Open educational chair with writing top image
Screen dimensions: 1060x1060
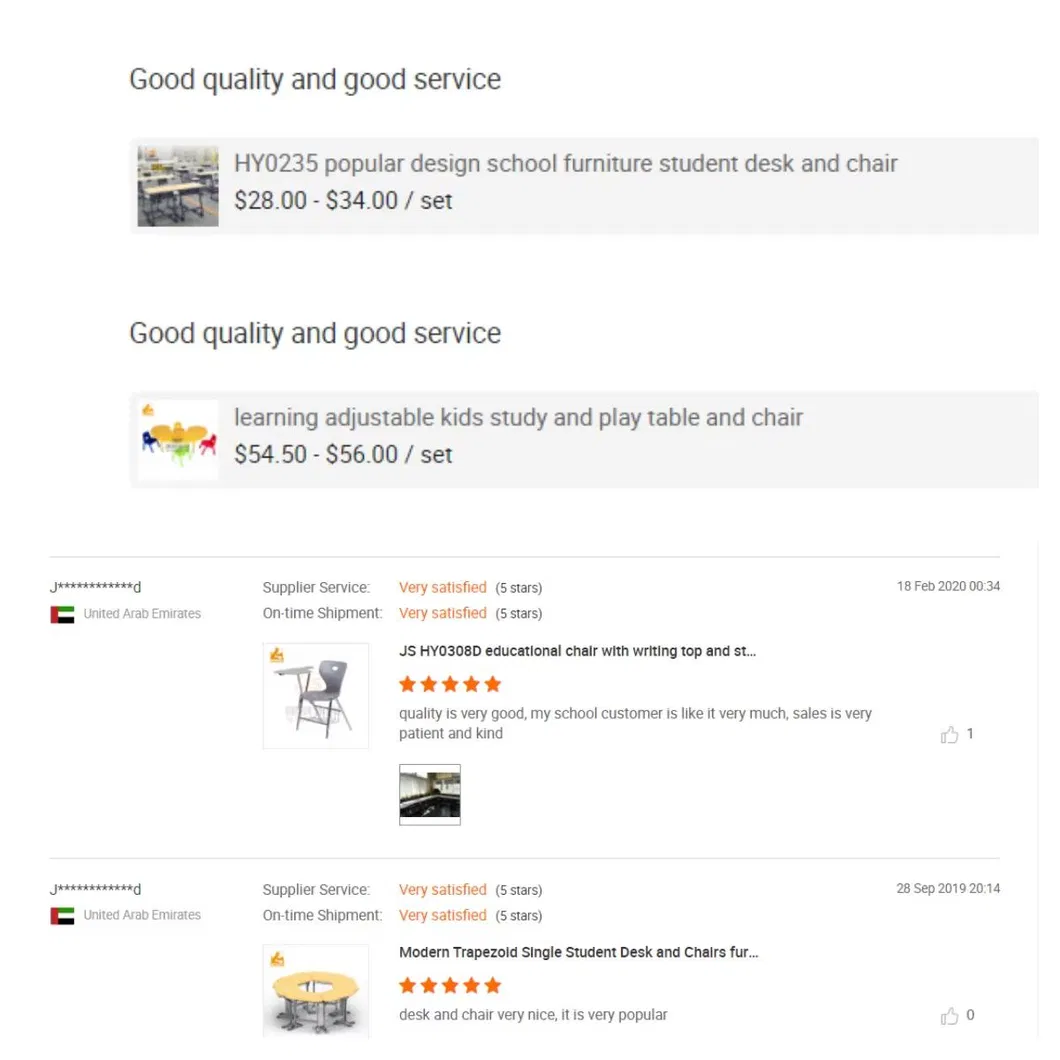click(316, 696)
